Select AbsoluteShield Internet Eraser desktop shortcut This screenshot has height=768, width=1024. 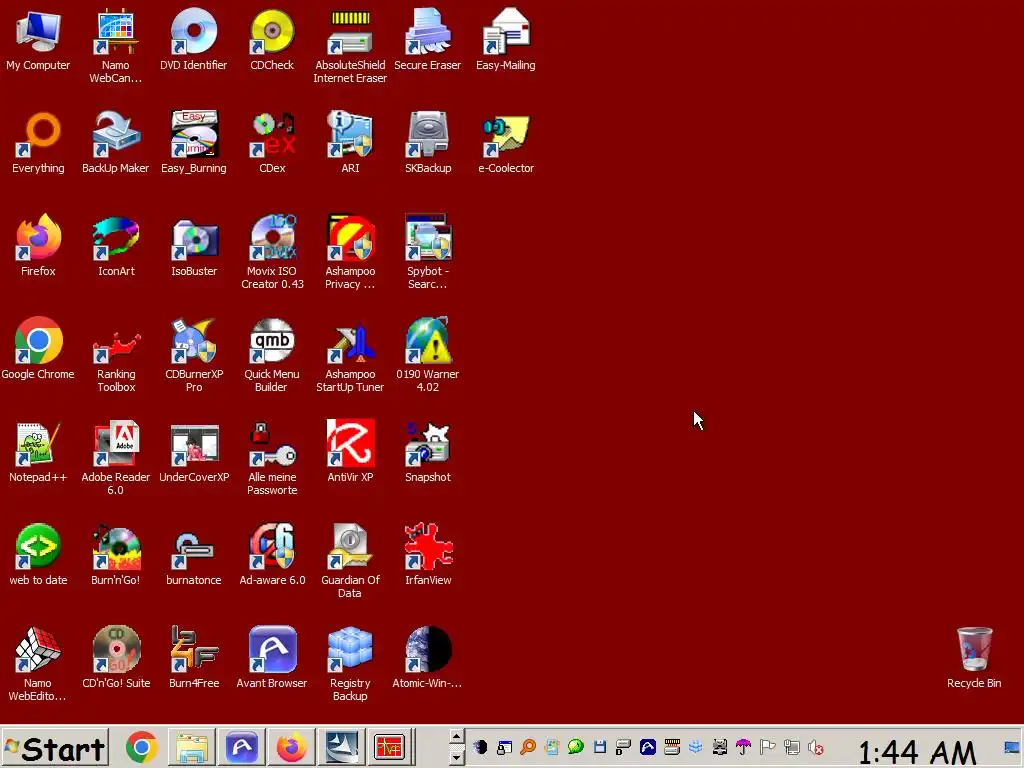[x=350, y=46]
